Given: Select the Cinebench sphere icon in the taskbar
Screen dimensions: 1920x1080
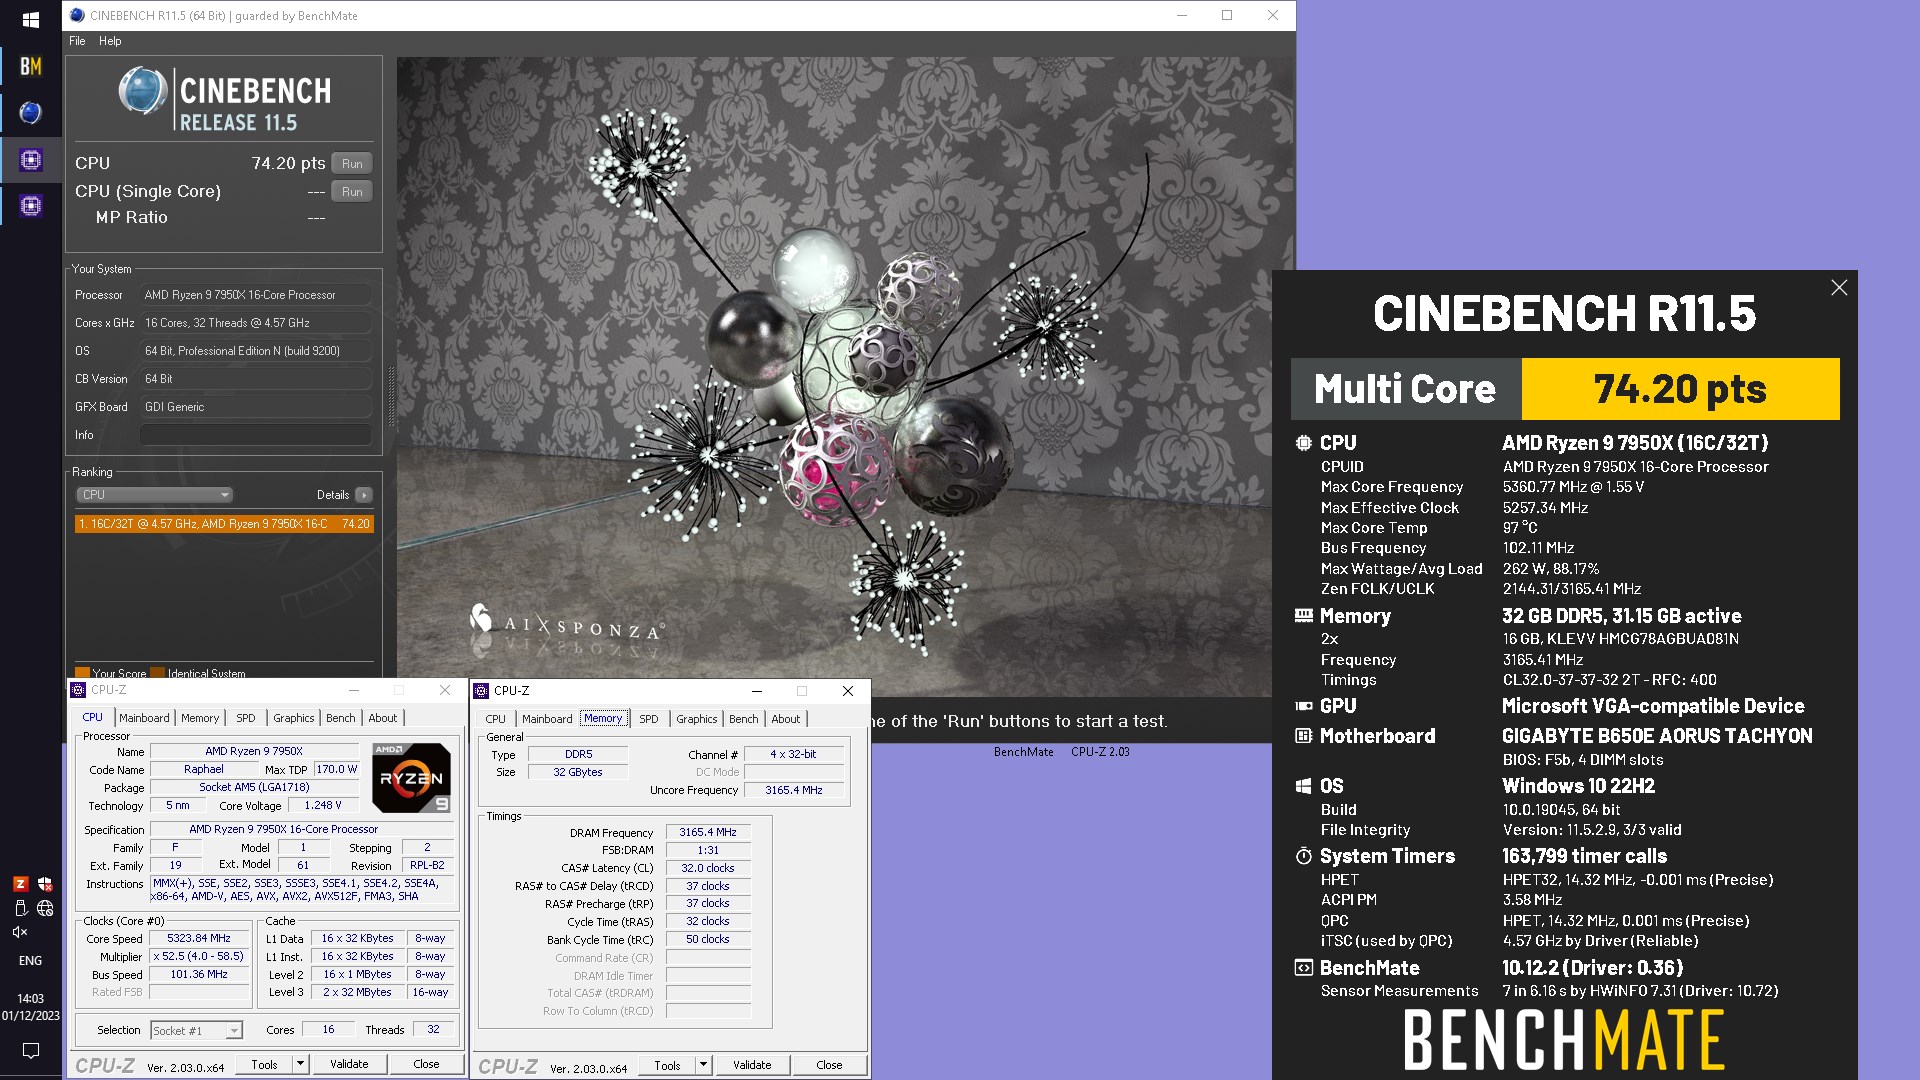Looking at the screenshot, I should (x=30, y=113).
